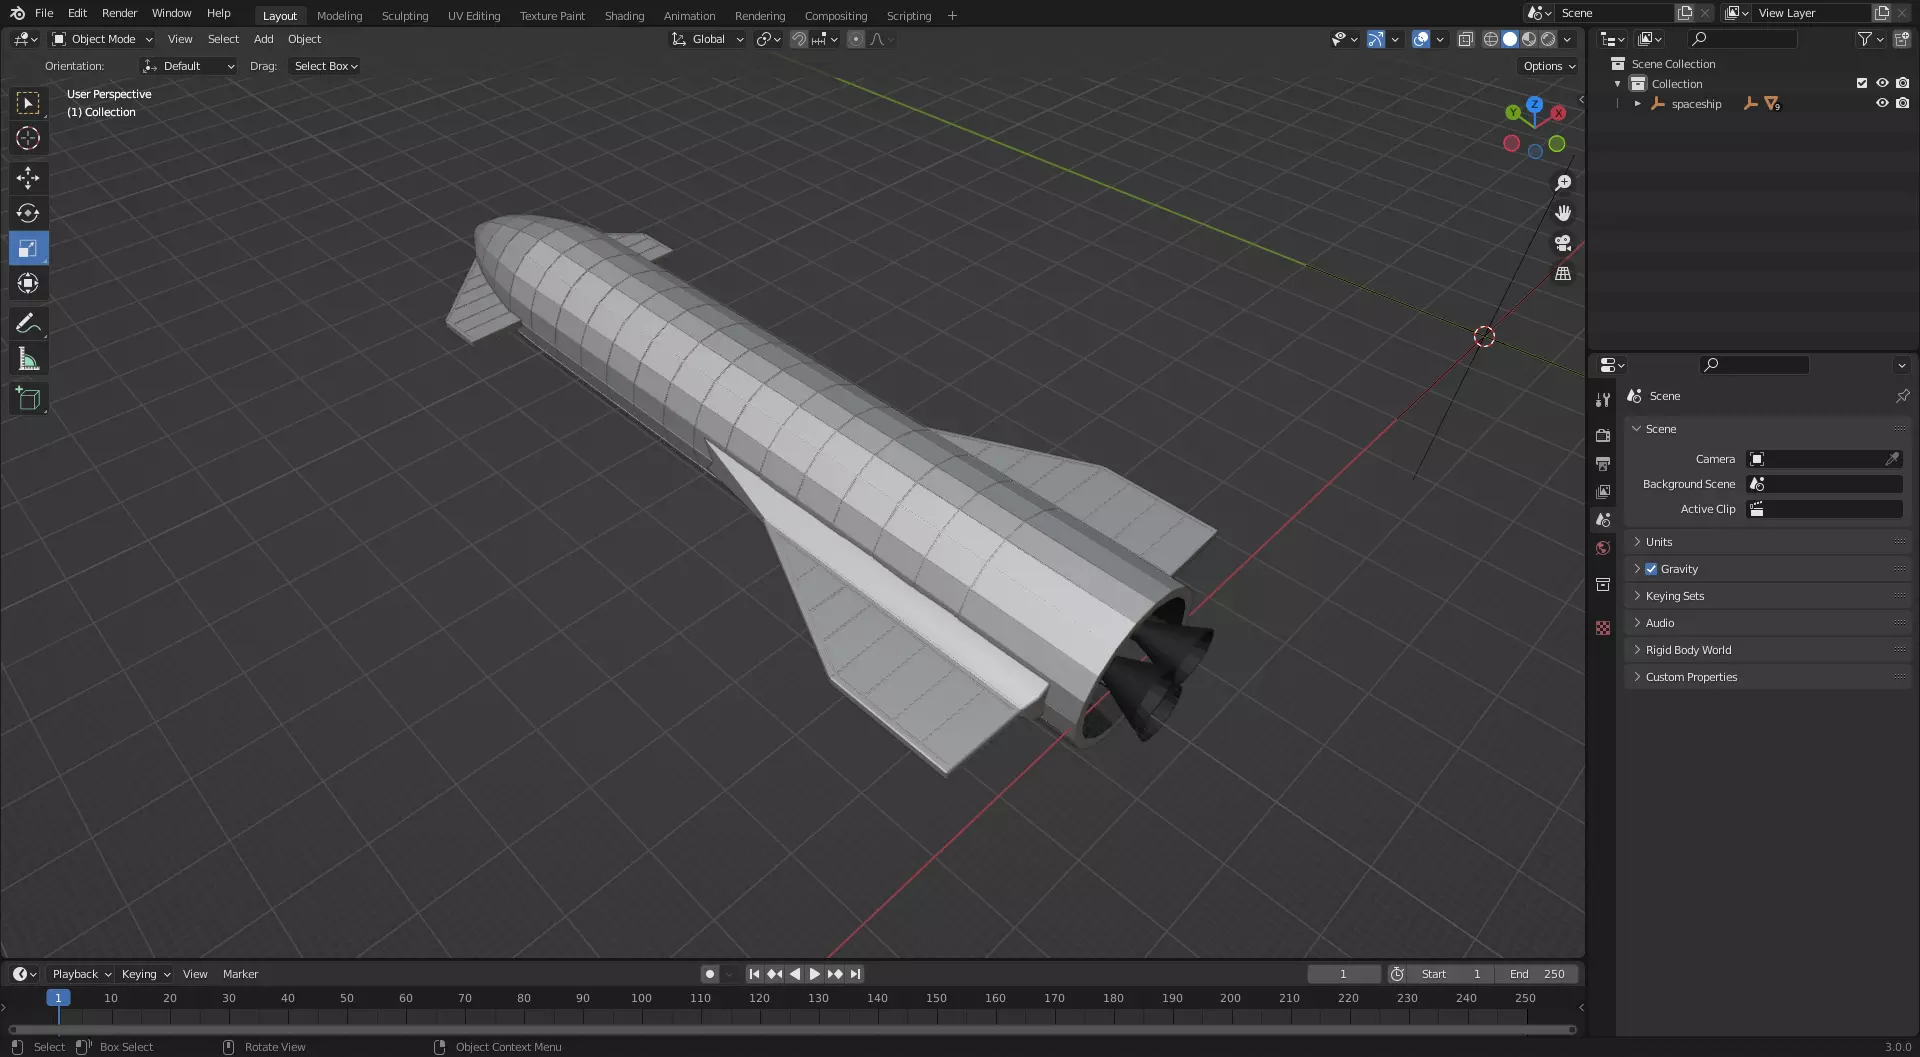
Task: Open the Object Mode dropdown
Action: coord(103,39)
